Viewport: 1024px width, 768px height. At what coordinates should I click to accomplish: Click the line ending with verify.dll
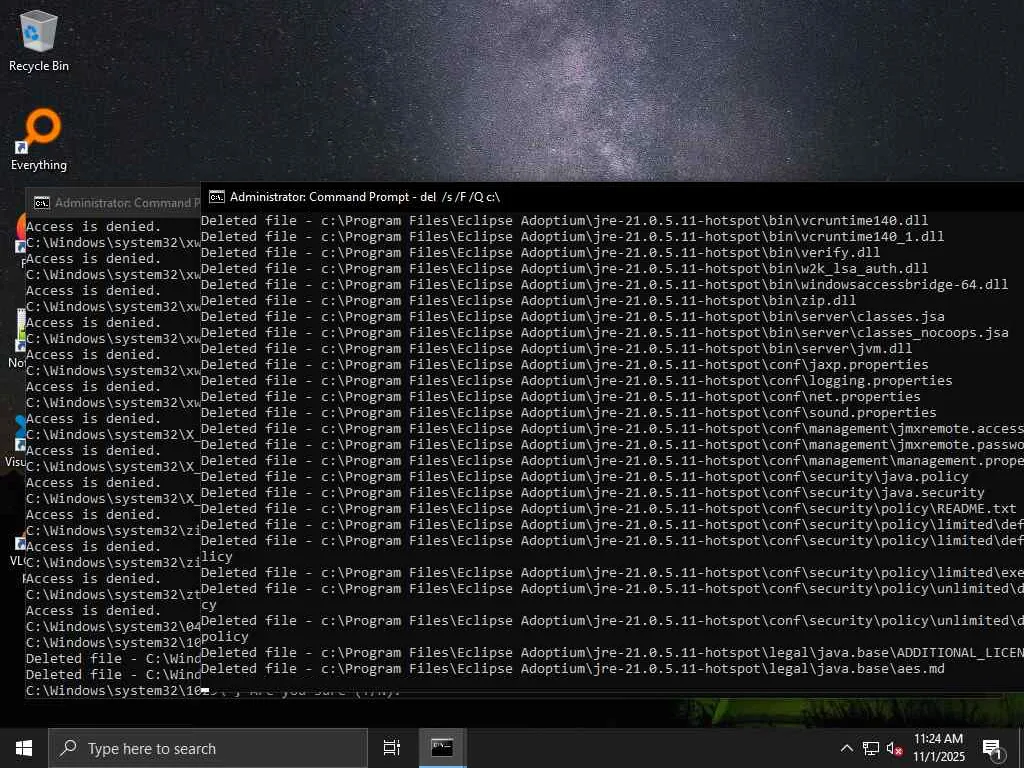coord(540,253)
